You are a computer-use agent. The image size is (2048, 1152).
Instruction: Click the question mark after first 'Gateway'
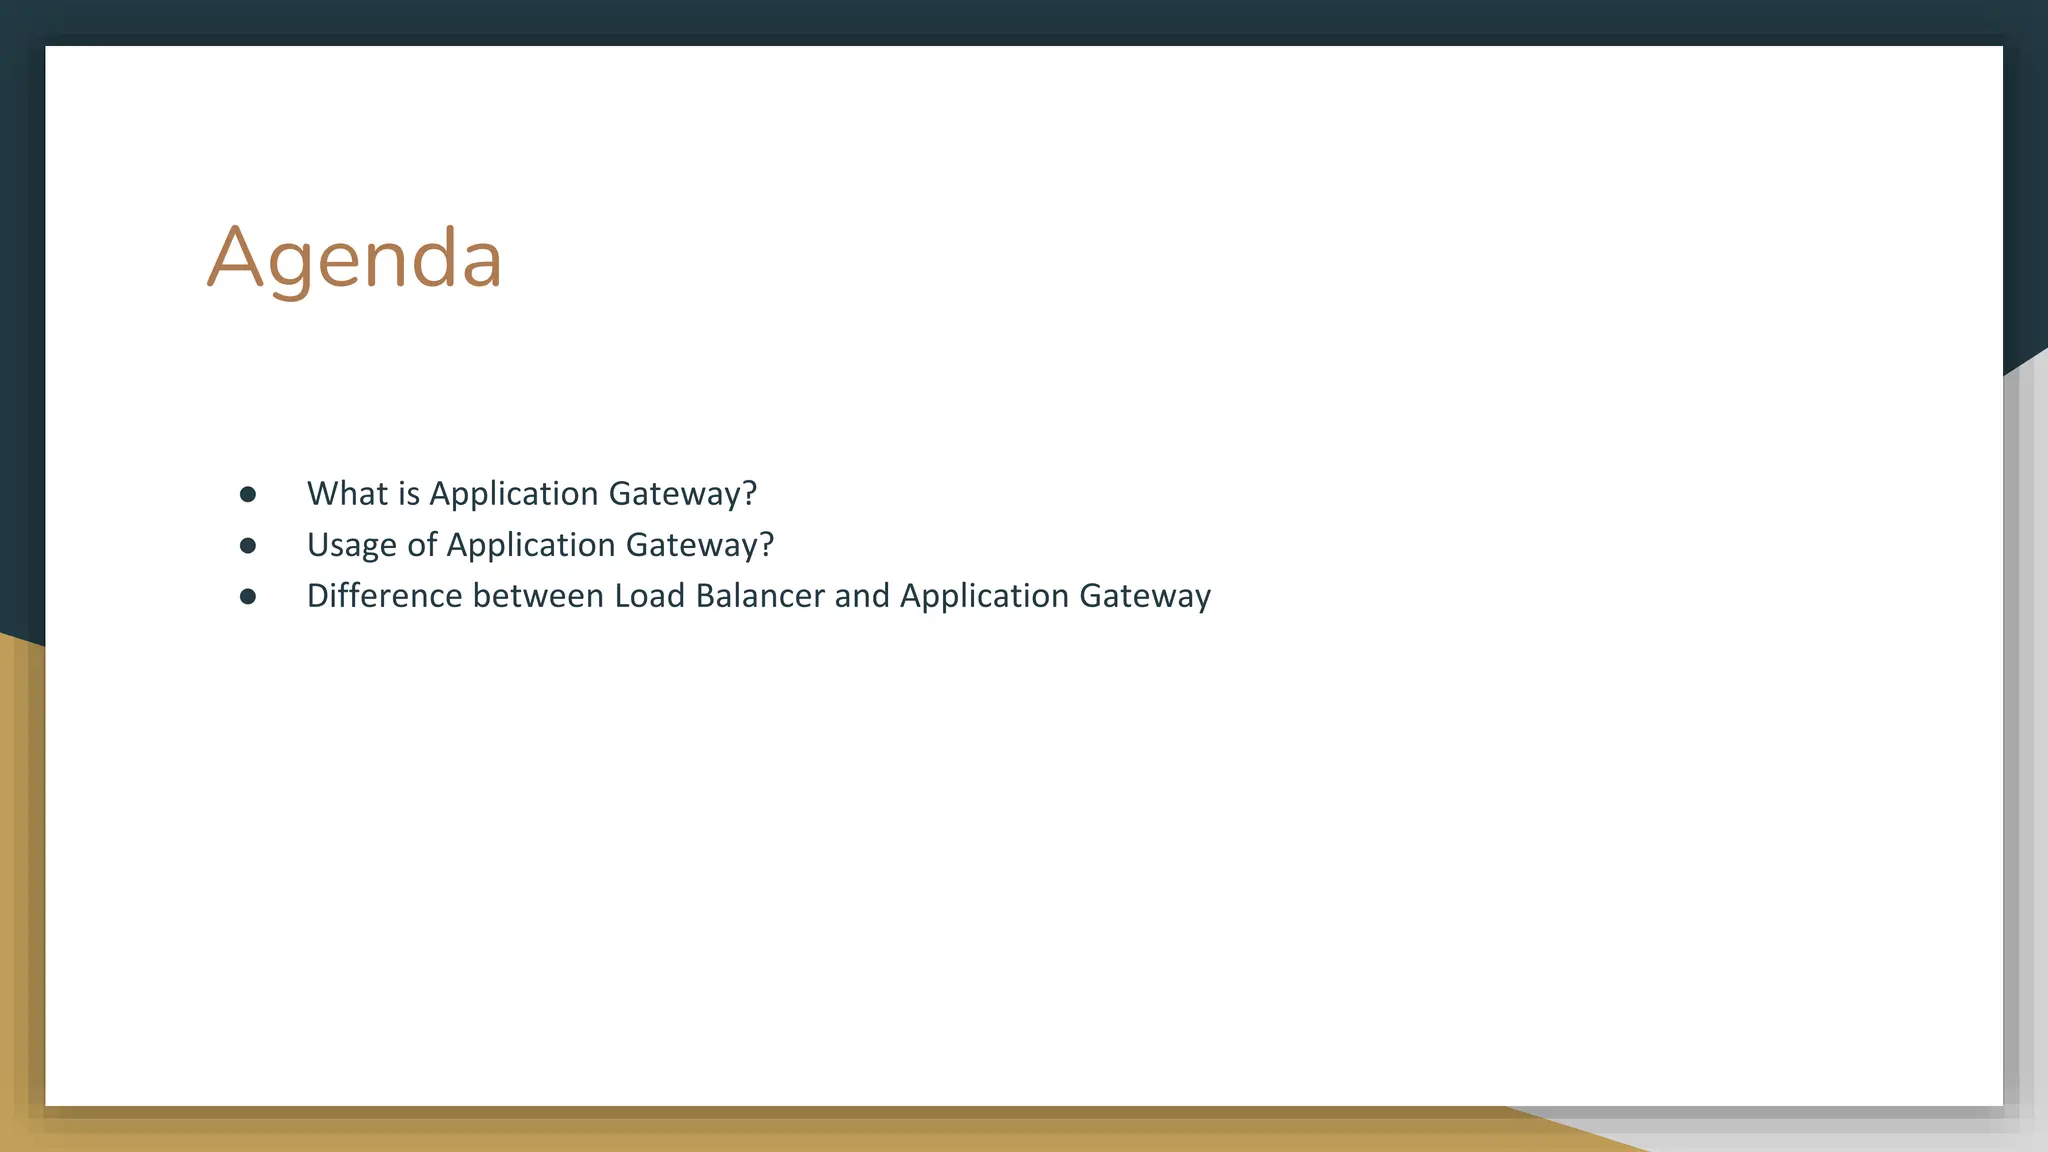click(x=749, y=494)
